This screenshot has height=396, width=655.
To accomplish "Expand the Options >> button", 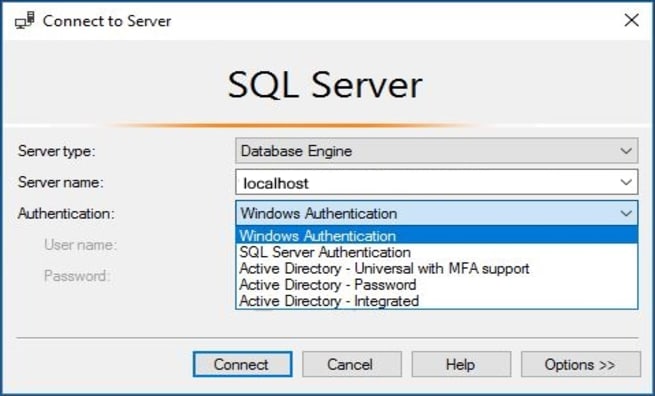I will [581, 364].
